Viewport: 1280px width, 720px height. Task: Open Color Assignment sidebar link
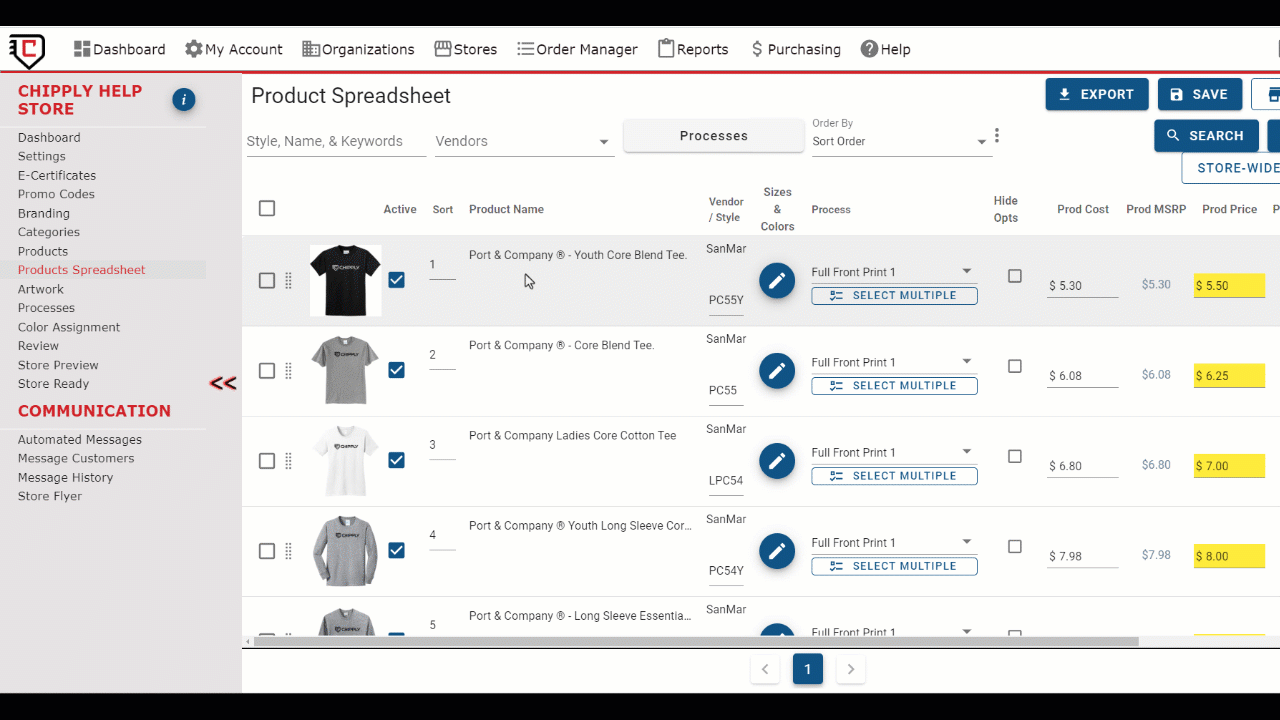[x=69, y=327]
